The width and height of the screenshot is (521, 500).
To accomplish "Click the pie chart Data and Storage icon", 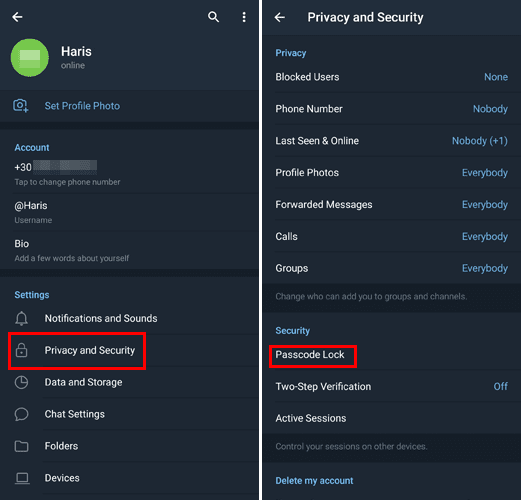I will [x=21, y=382].
